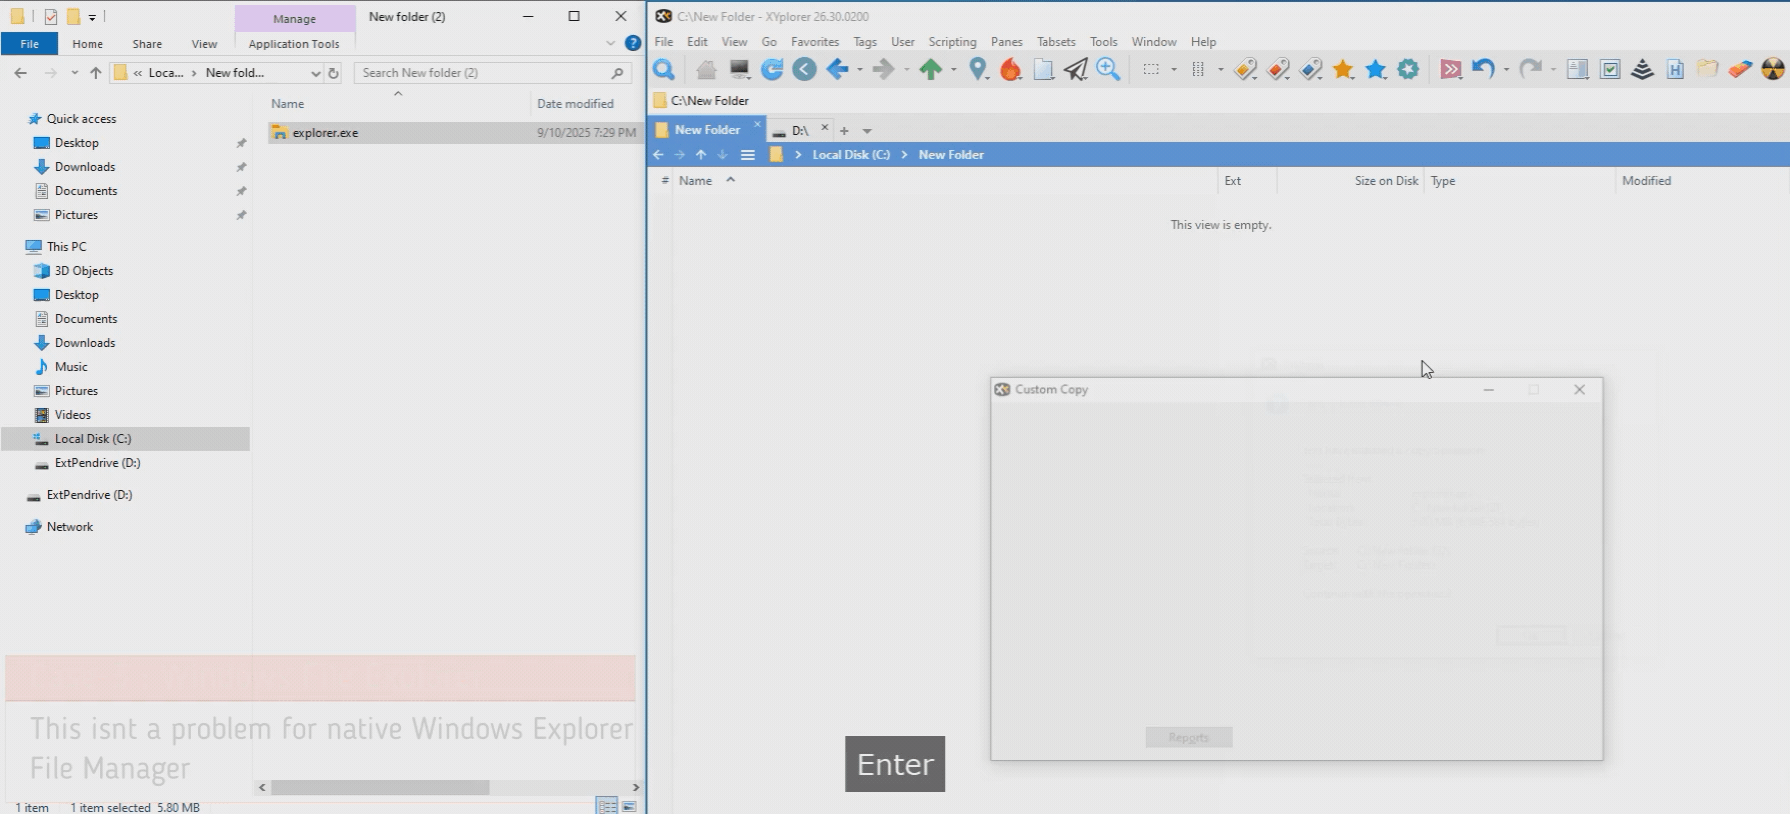Toggle details view in Explorer status bar
Screen dimensions: 1790x814
(606, 806)
